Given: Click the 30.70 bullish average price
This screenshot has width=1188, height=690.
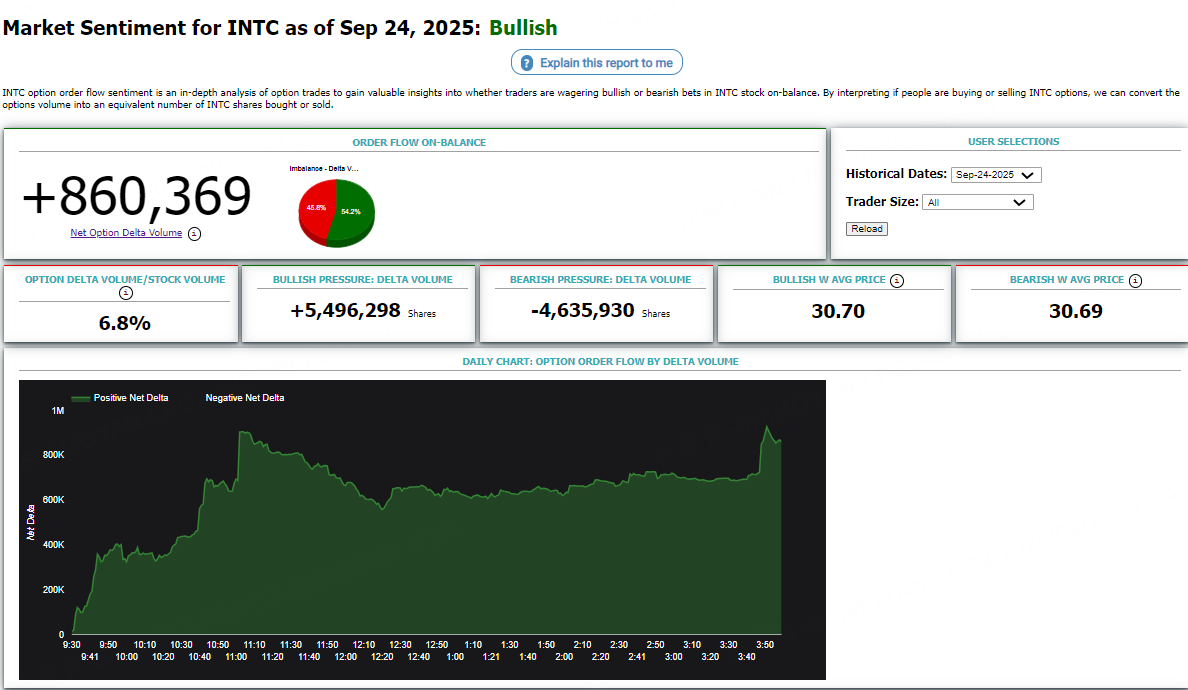Looking at the screenshot, I should point(838,311).
